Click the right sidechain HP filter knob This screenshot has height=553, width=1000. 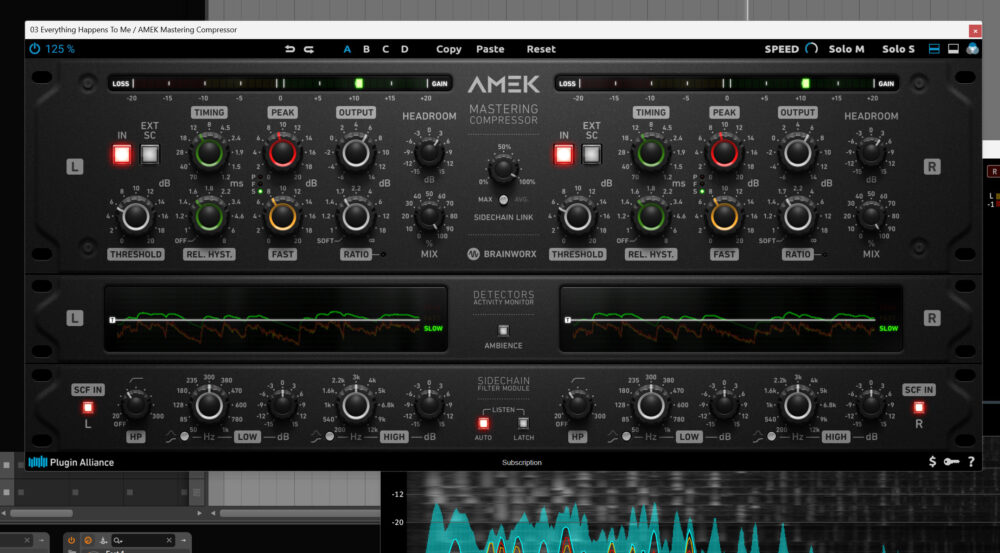[577, 405]
